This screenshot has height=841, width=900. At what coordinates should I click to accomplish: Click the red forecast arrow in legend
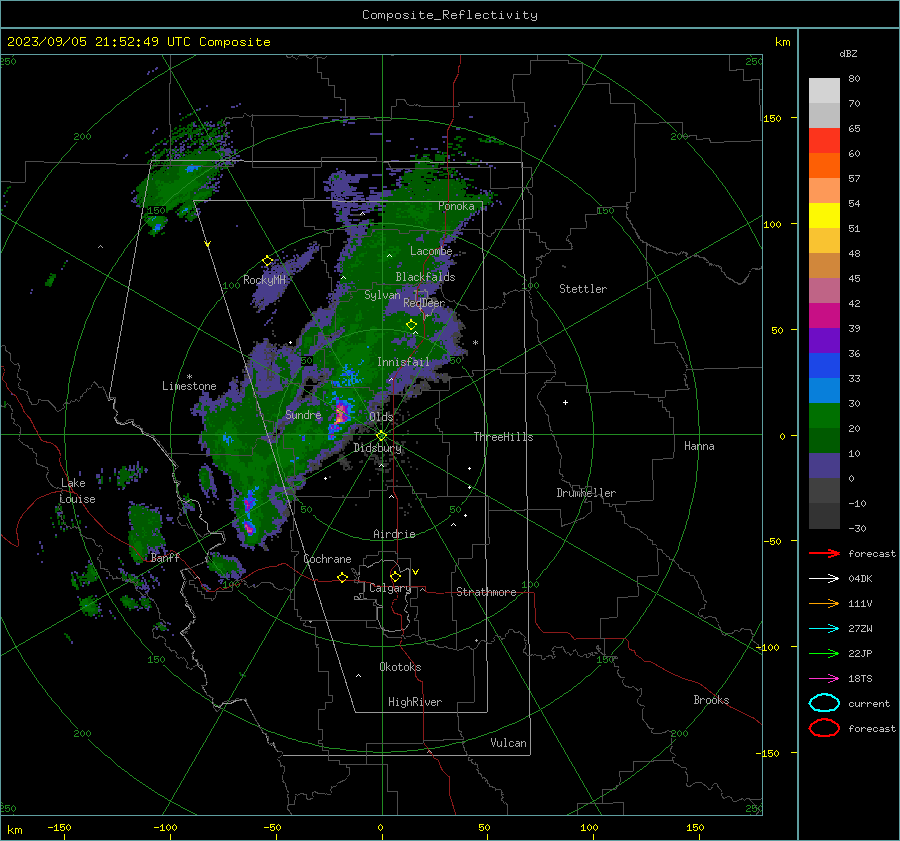[x=824, y=553]
